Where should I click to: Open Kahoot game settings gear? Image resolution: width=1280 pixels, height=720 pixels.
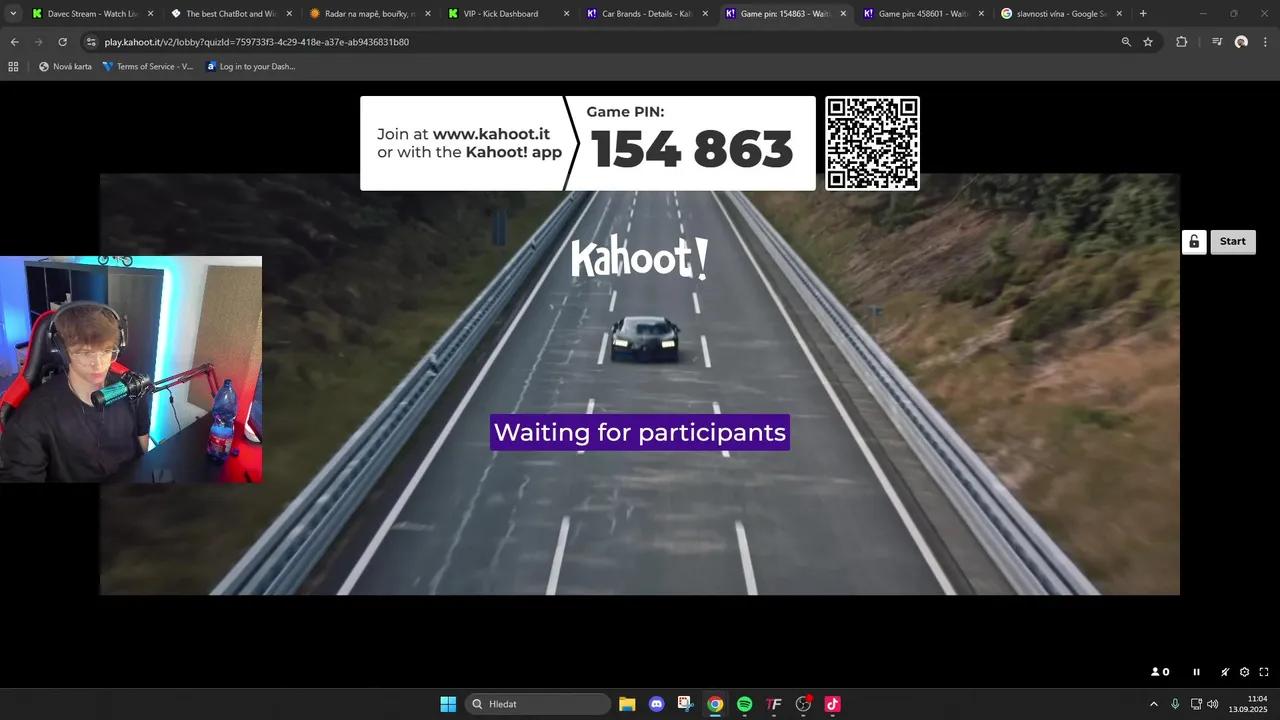point(1245,672)
